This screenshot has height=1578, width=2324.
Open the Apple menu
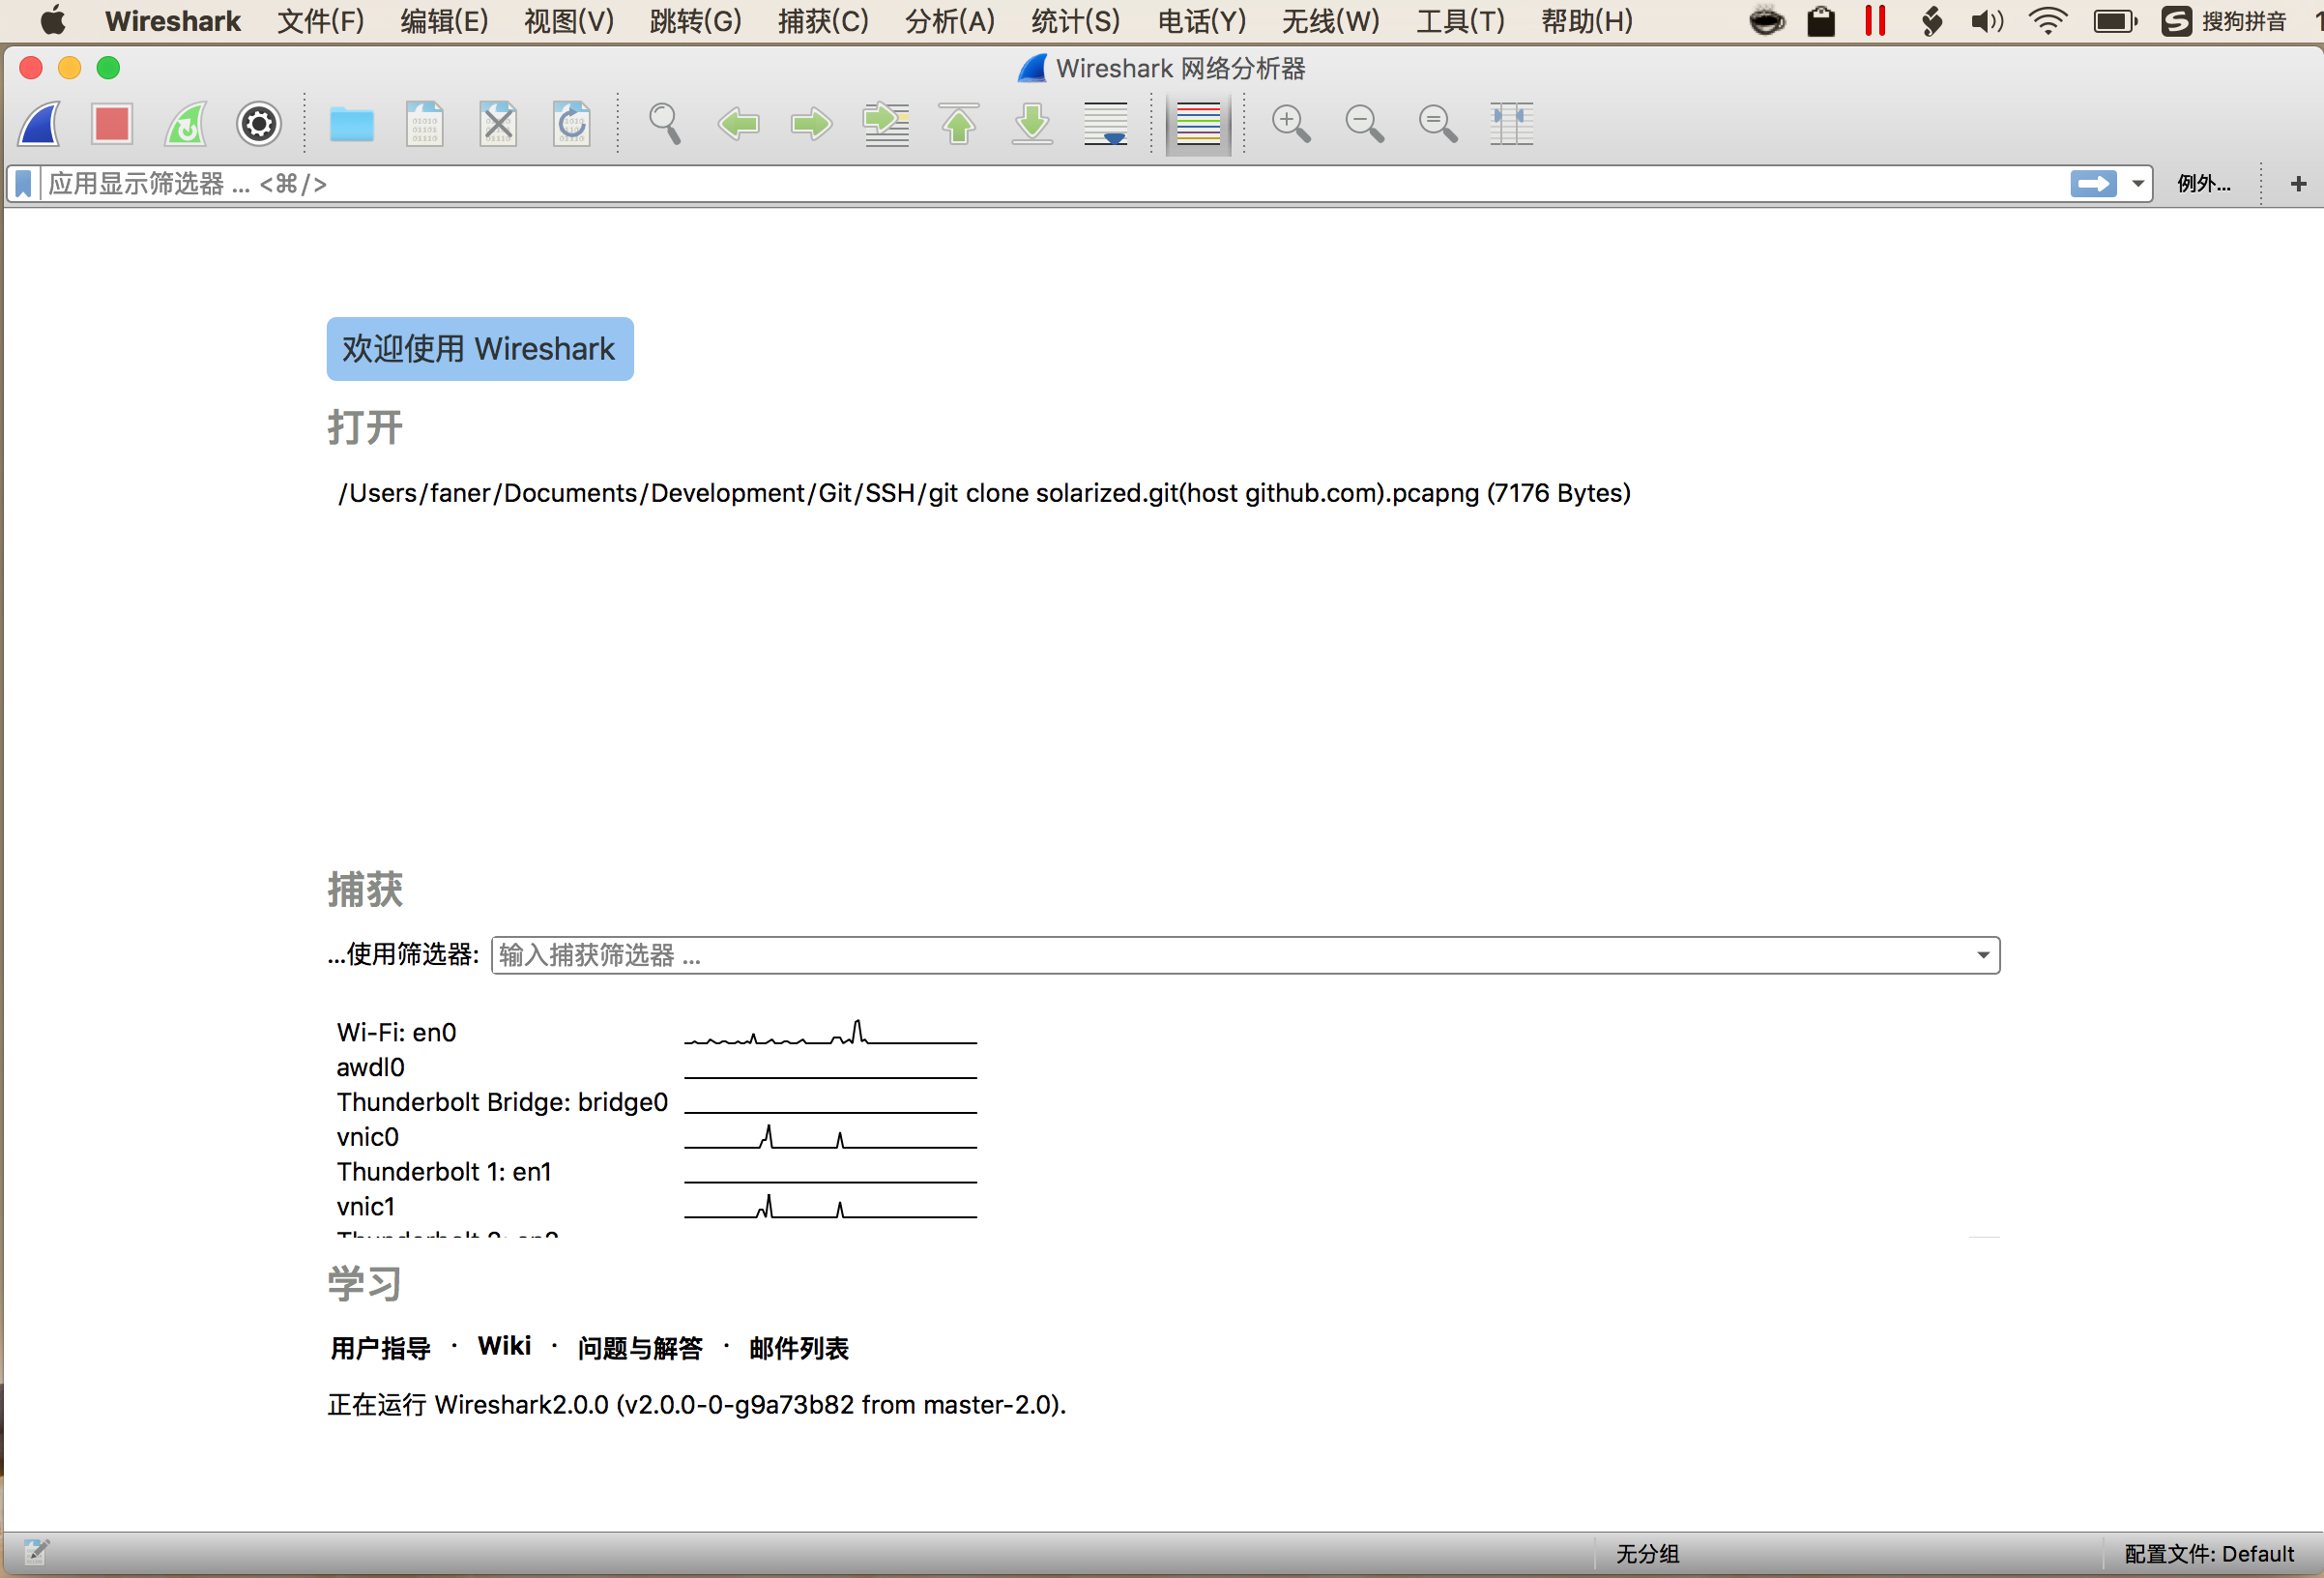pyautogui.click(x=52, y=21)
